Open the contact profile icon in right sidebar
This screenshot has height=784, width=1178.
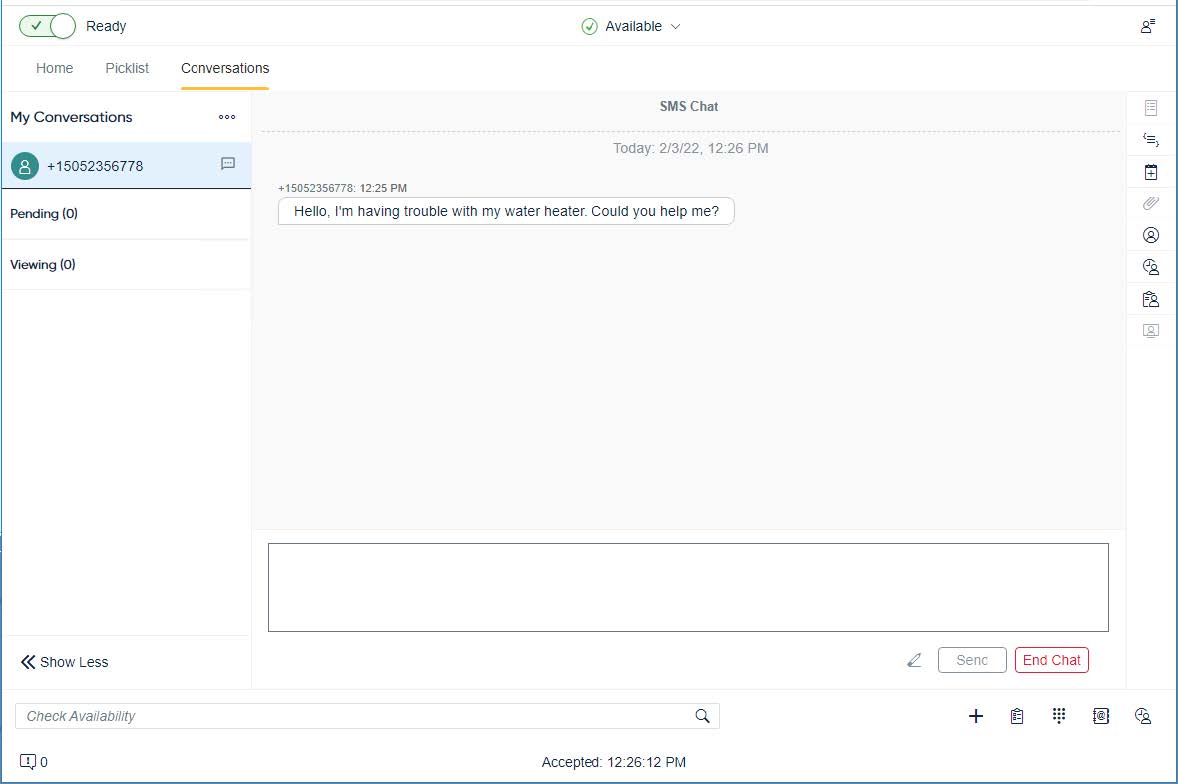(1151, 235)
